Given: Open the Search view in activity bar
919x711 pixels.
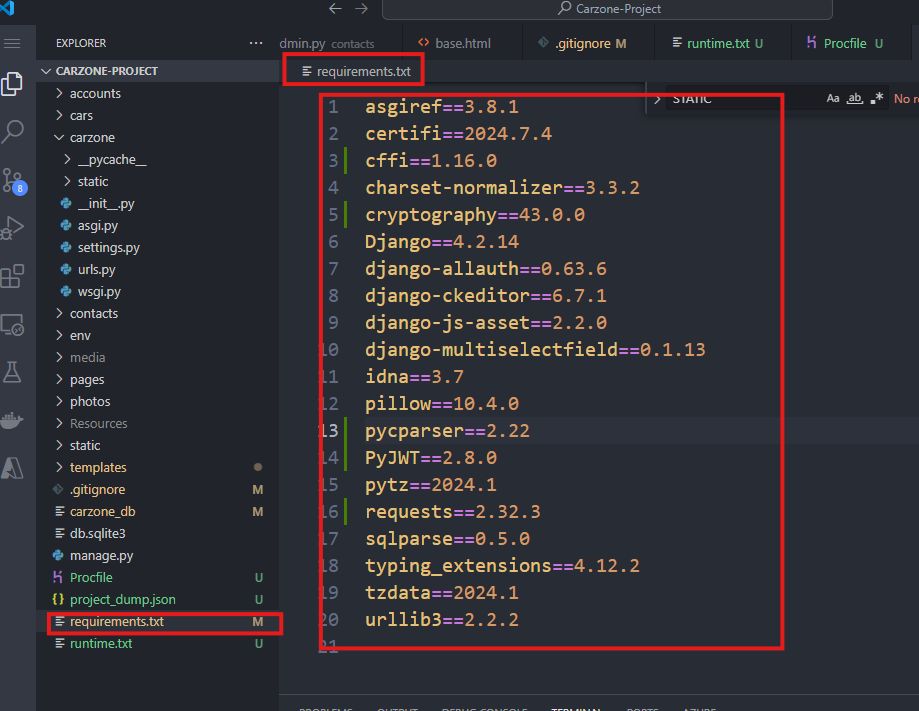Looking at the screenshot, I should coord(12,132).
